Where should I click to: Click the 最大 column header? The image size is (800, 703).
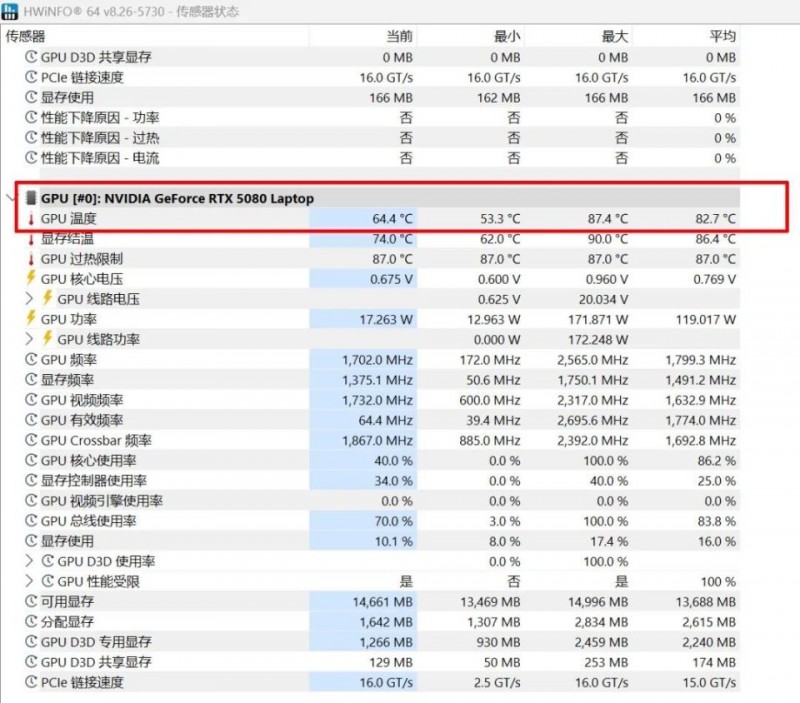(x=614, y=36)
